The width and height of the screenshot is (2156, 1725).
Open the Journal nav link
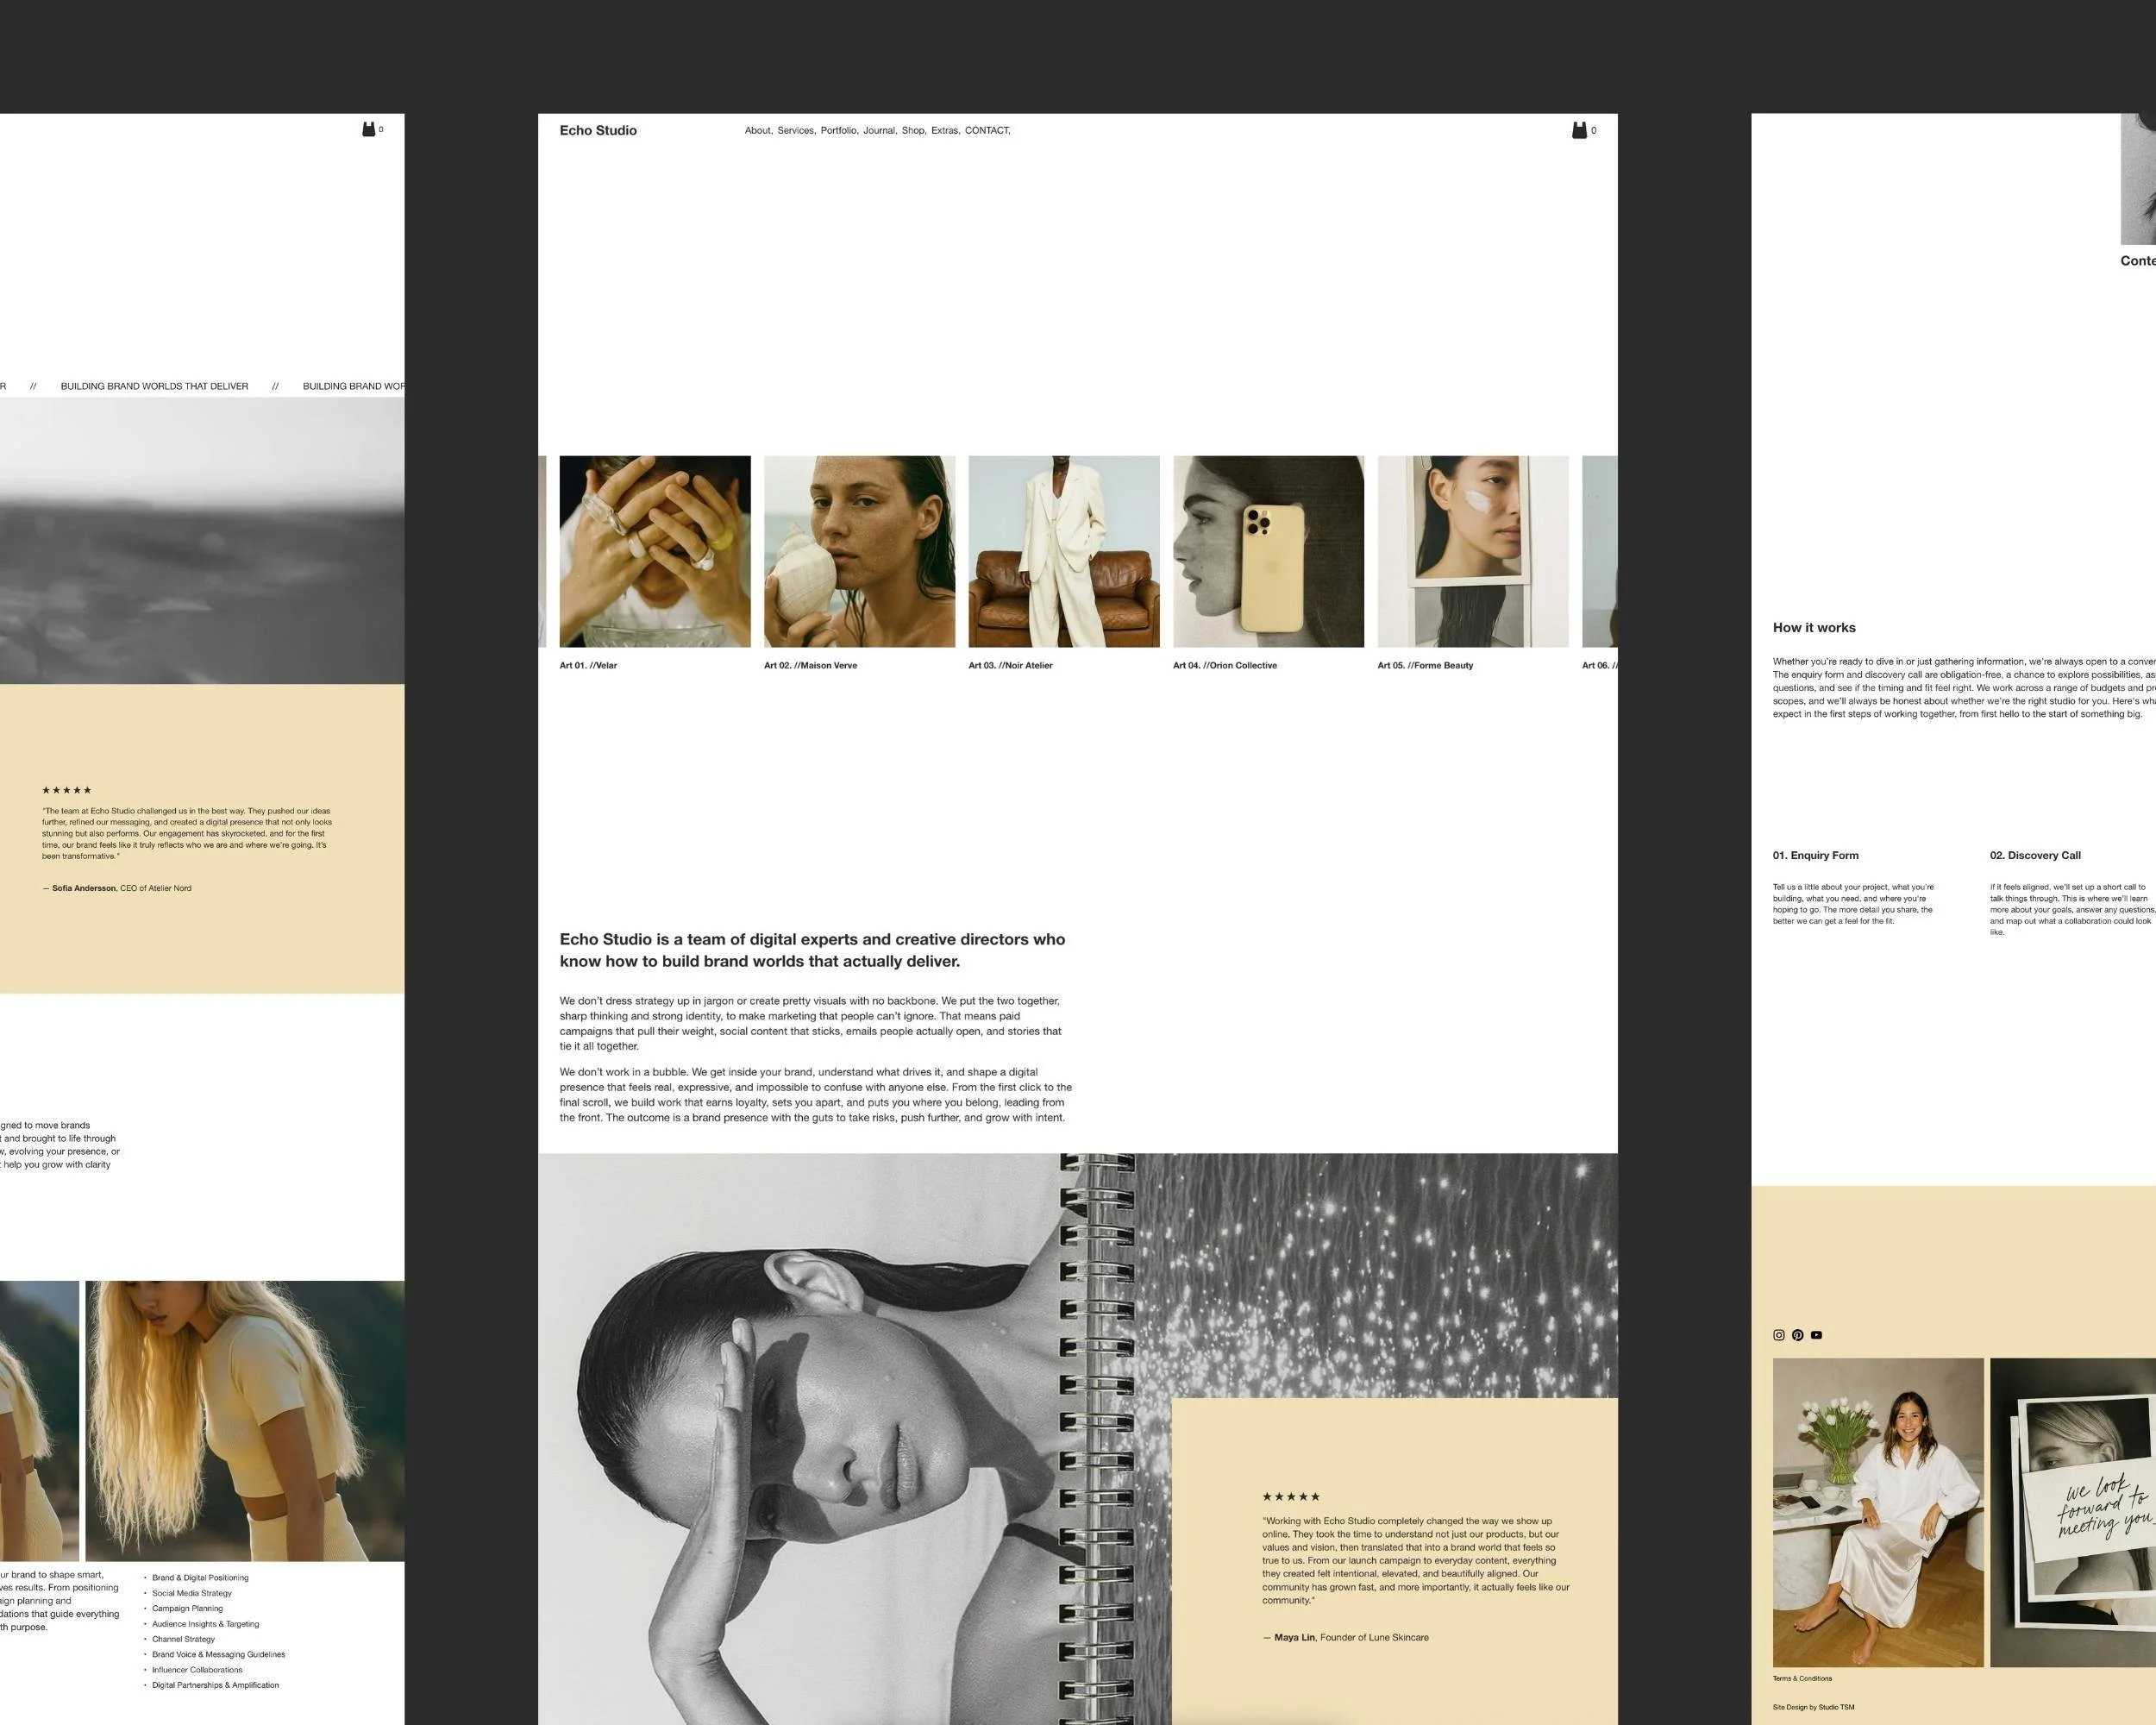click(x=879, y=130)
